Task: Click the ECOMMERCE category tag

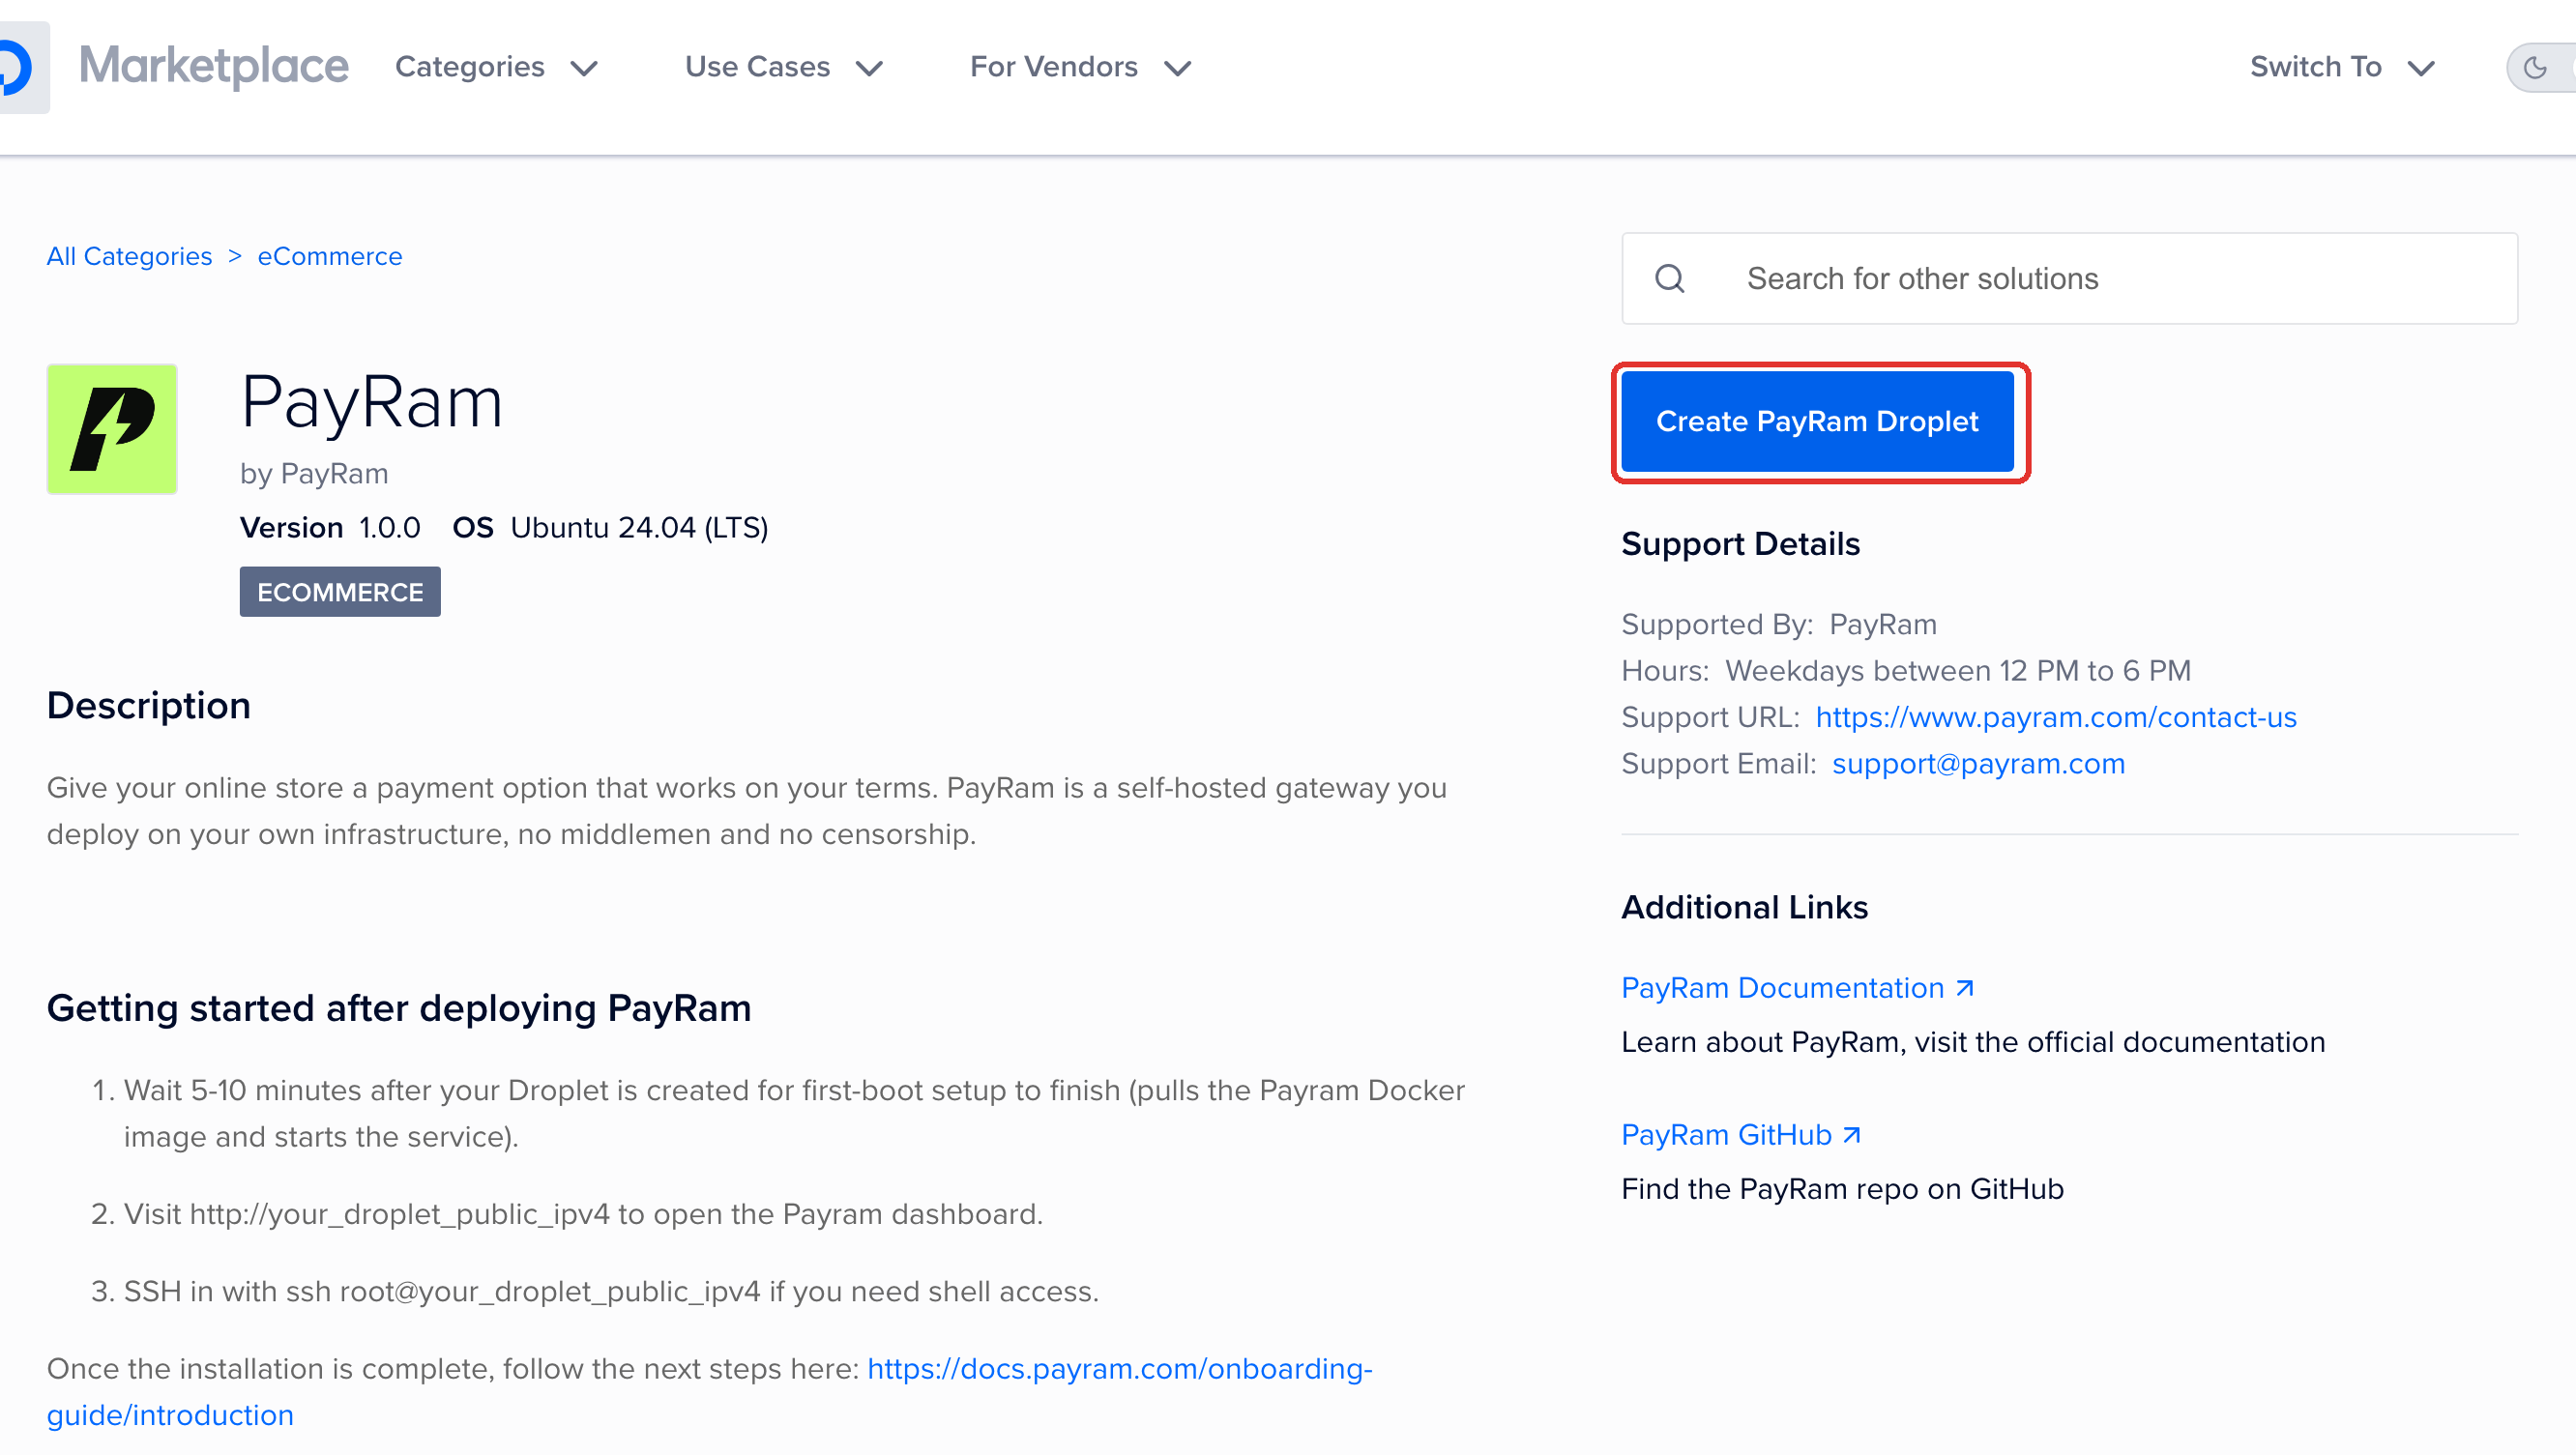Action: click(x=340, y=592)
